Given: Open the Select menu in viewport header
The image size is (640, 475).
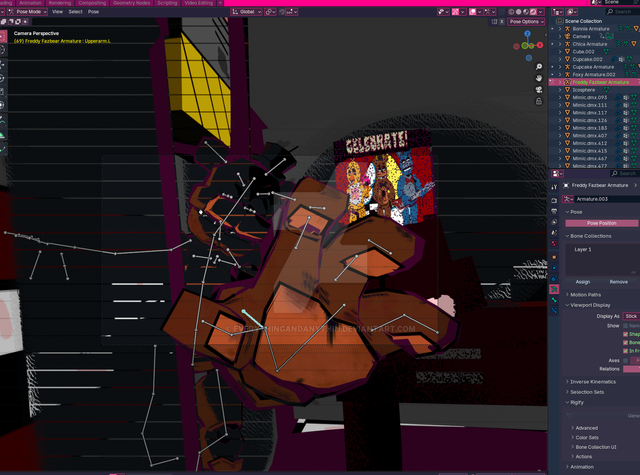Looking at the screenshot, I should (76, 12).
